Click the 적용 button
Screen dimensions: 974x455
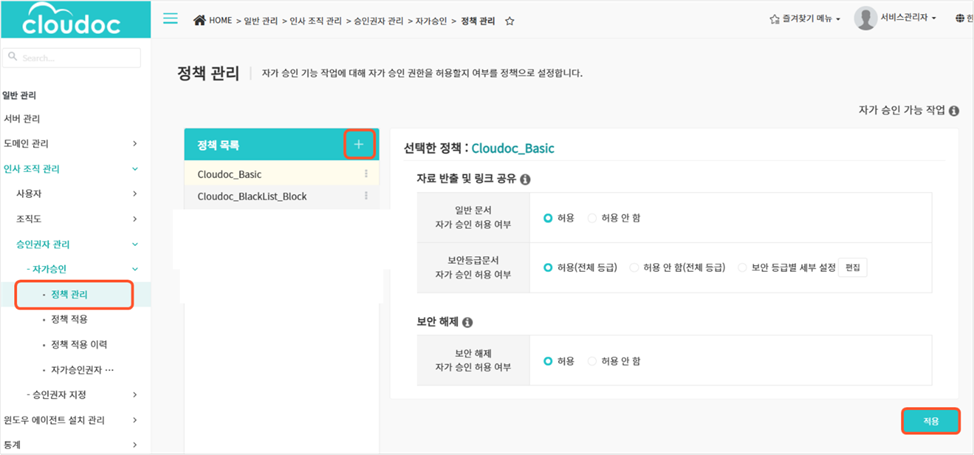[931, 422]
